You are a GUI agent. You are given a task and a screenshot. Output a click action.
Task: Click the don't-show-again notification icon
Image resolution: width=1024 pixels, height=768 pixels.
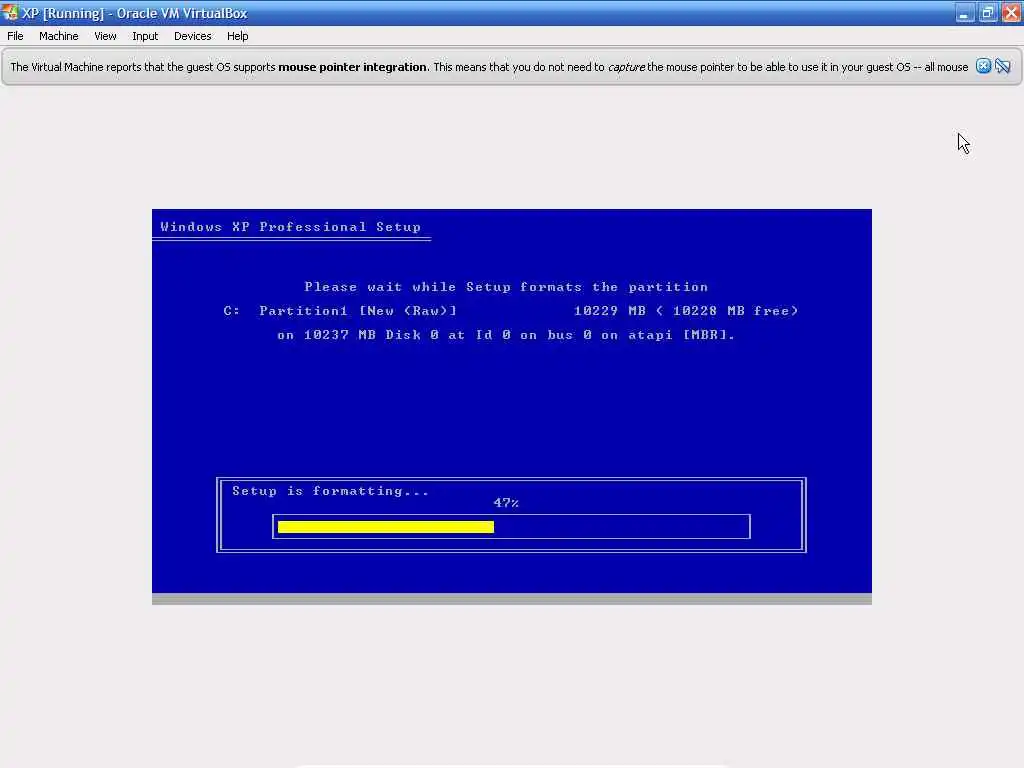coord(1002,66)
